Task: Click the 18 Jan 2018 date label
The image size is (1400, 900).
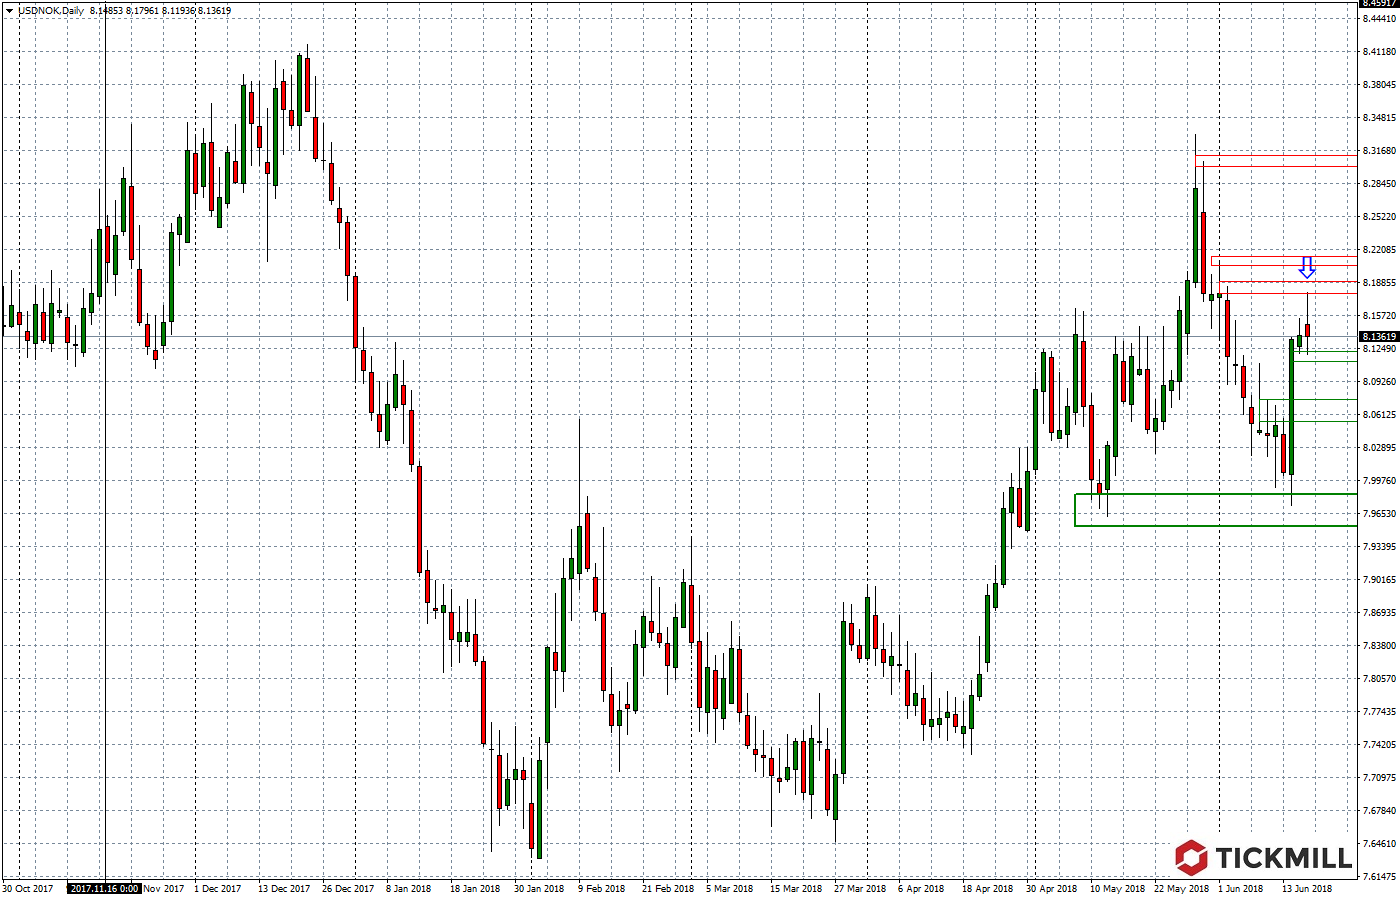Action: pos(475,888)
